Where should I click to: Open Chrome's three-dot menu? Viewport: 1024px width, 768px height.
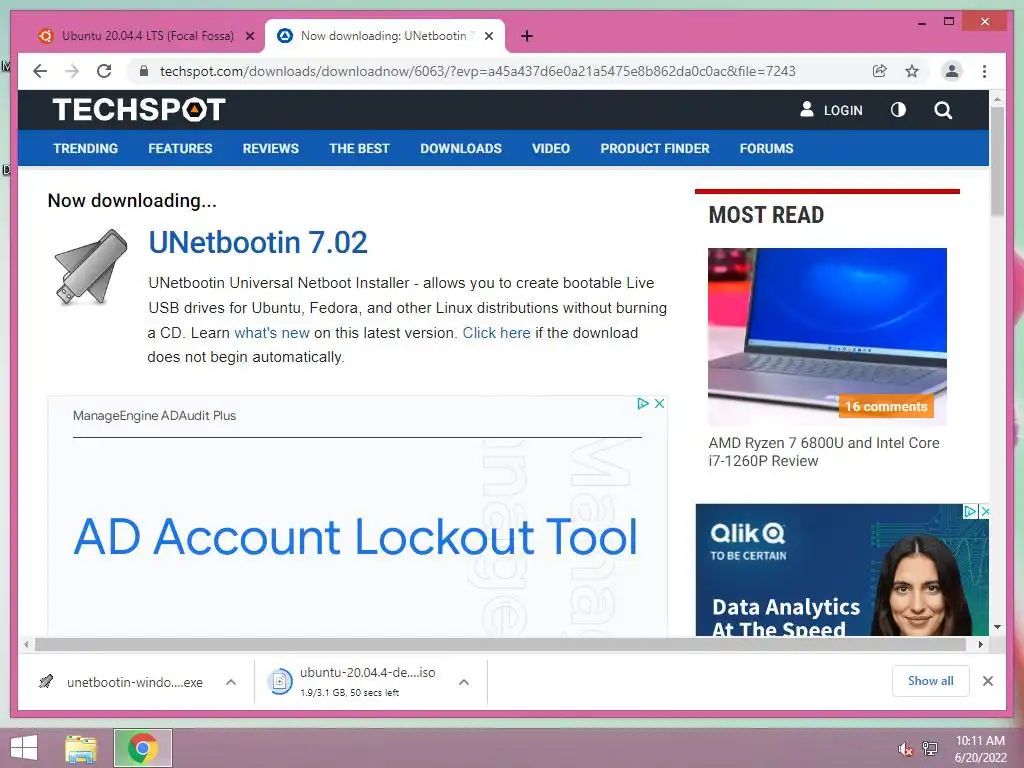(x=984, y=71)
